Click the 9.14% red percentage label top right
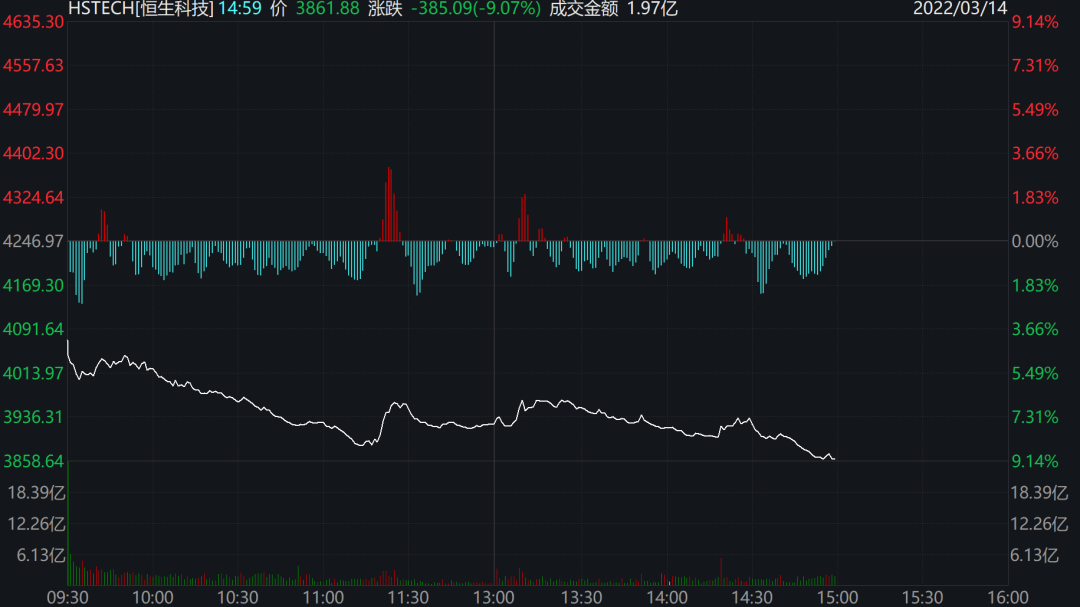The image size is (1080, 607). coord(1035,22)
